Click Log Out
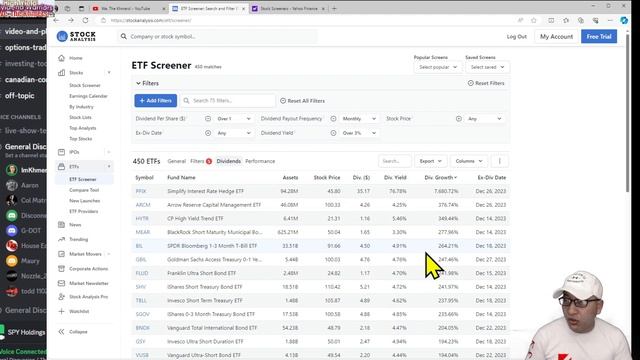 tap(517, 36)
